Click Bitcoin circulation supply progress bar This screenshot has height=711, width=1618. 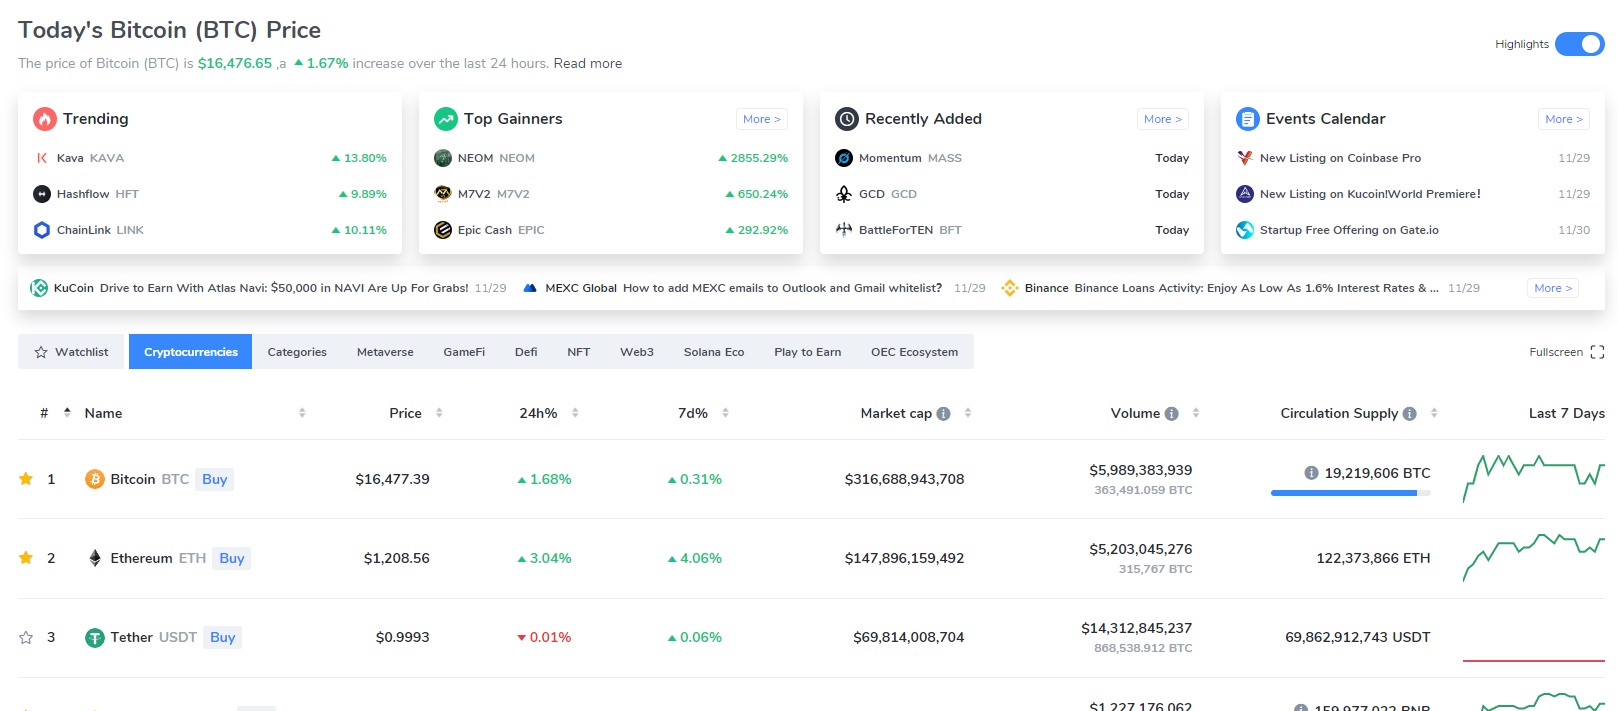(x=1350, y=493)
